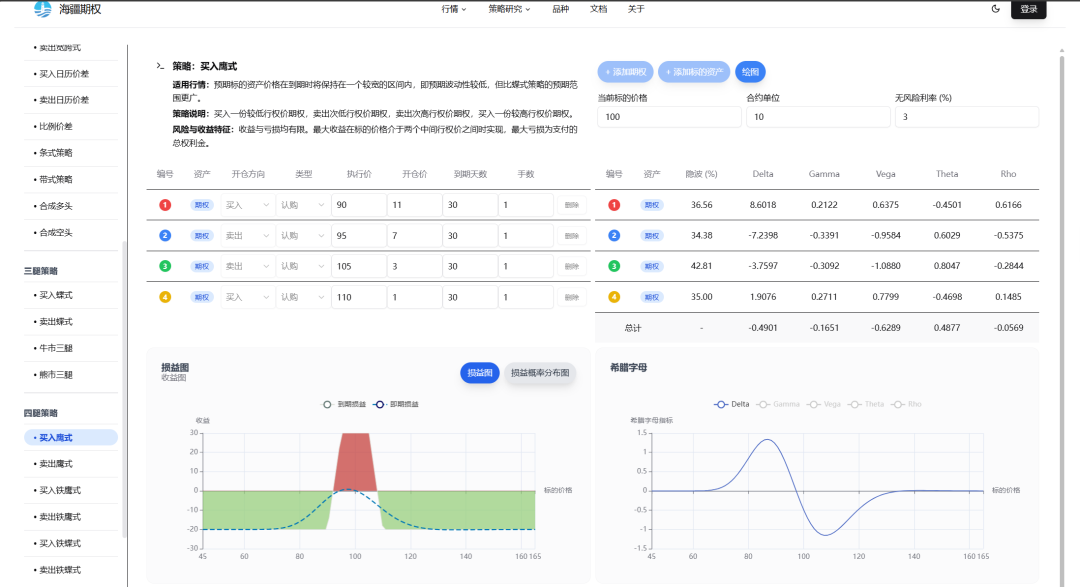The width and height of the screenshot is (1080, 587).
Task: Click 期权 asset tag in option row 2
Action: [x=202, y=236]
